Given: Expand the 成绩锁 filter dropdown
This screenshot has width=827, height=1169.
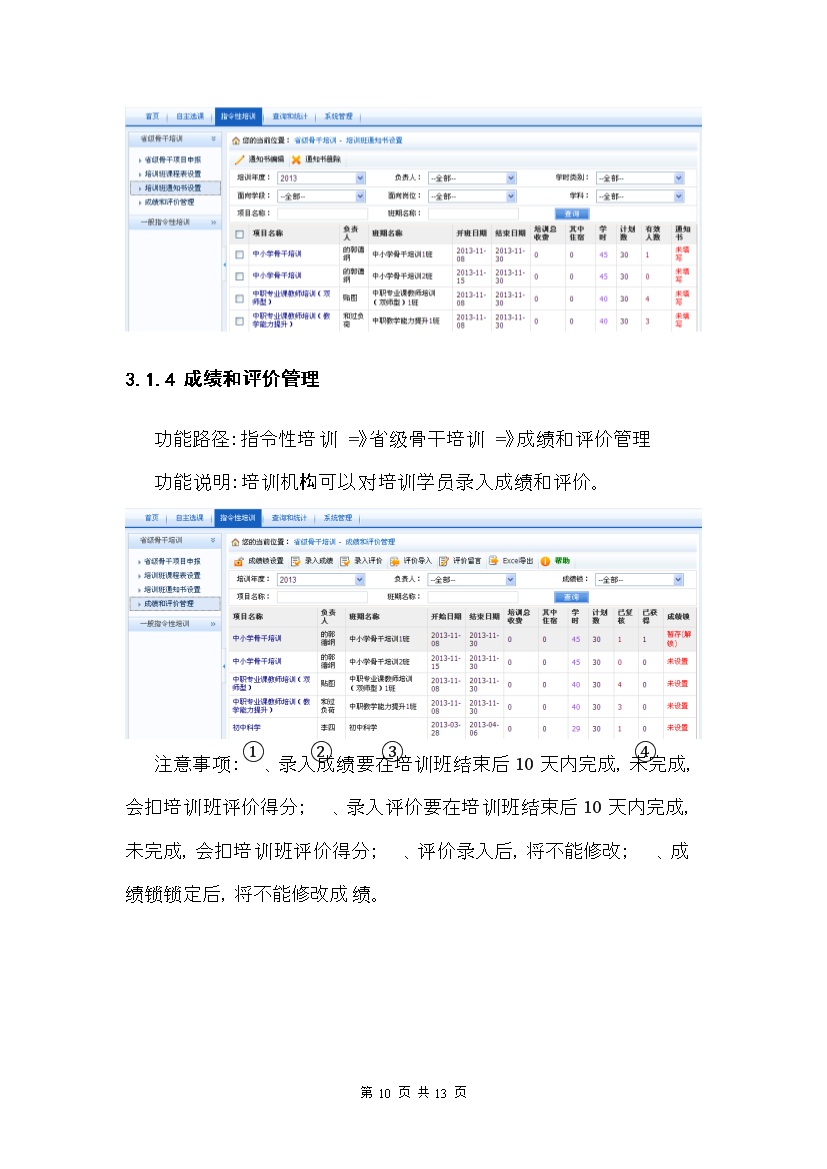Looking at the screenshot, I should pyautogui.click(x=678, y=579).
